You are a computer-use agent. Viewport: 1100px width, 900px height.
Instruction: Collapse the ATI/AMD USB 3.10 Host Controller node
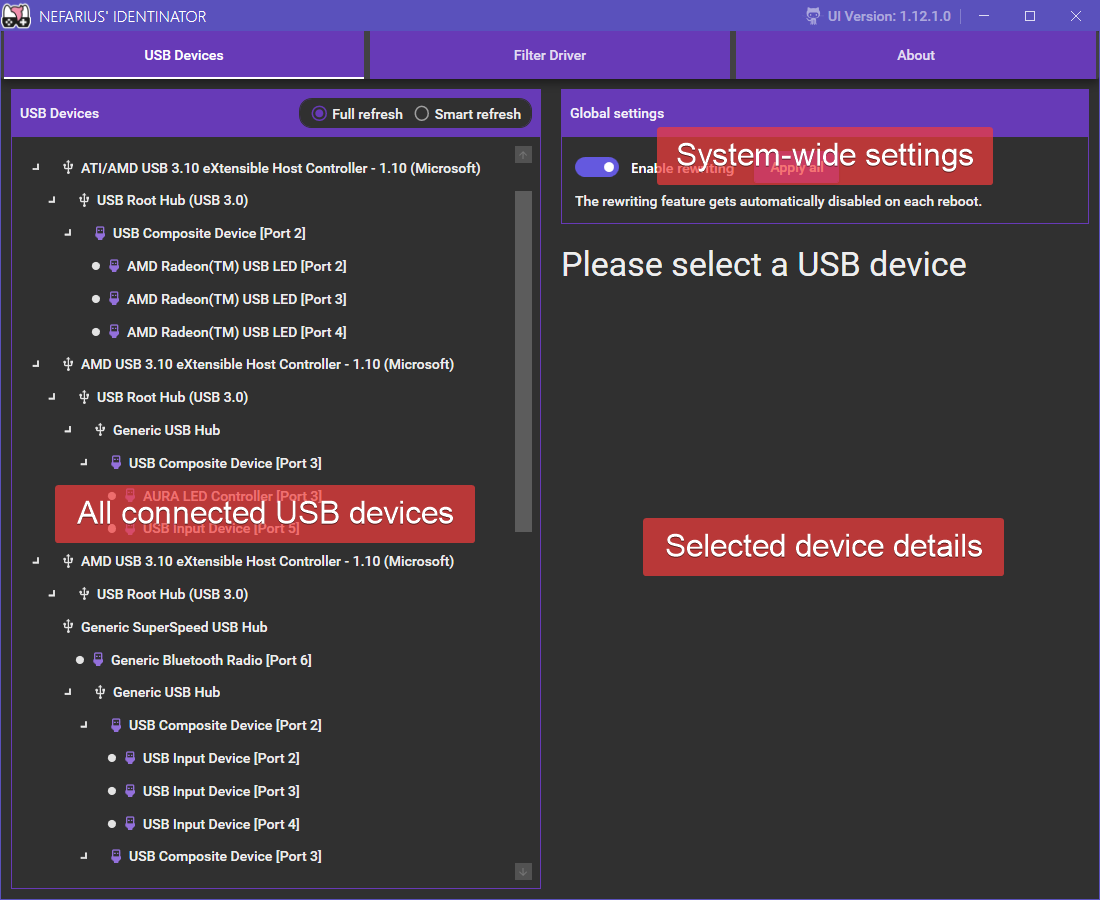pyautogui.click(x=36, y=167)
